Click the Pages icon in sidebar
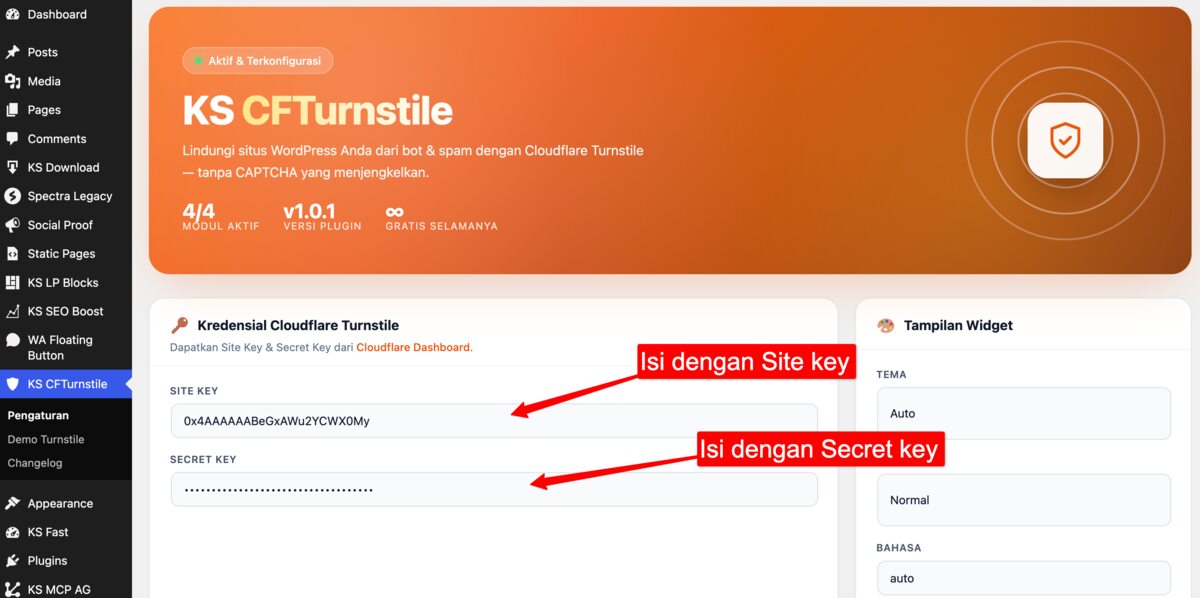 [12, 110]
